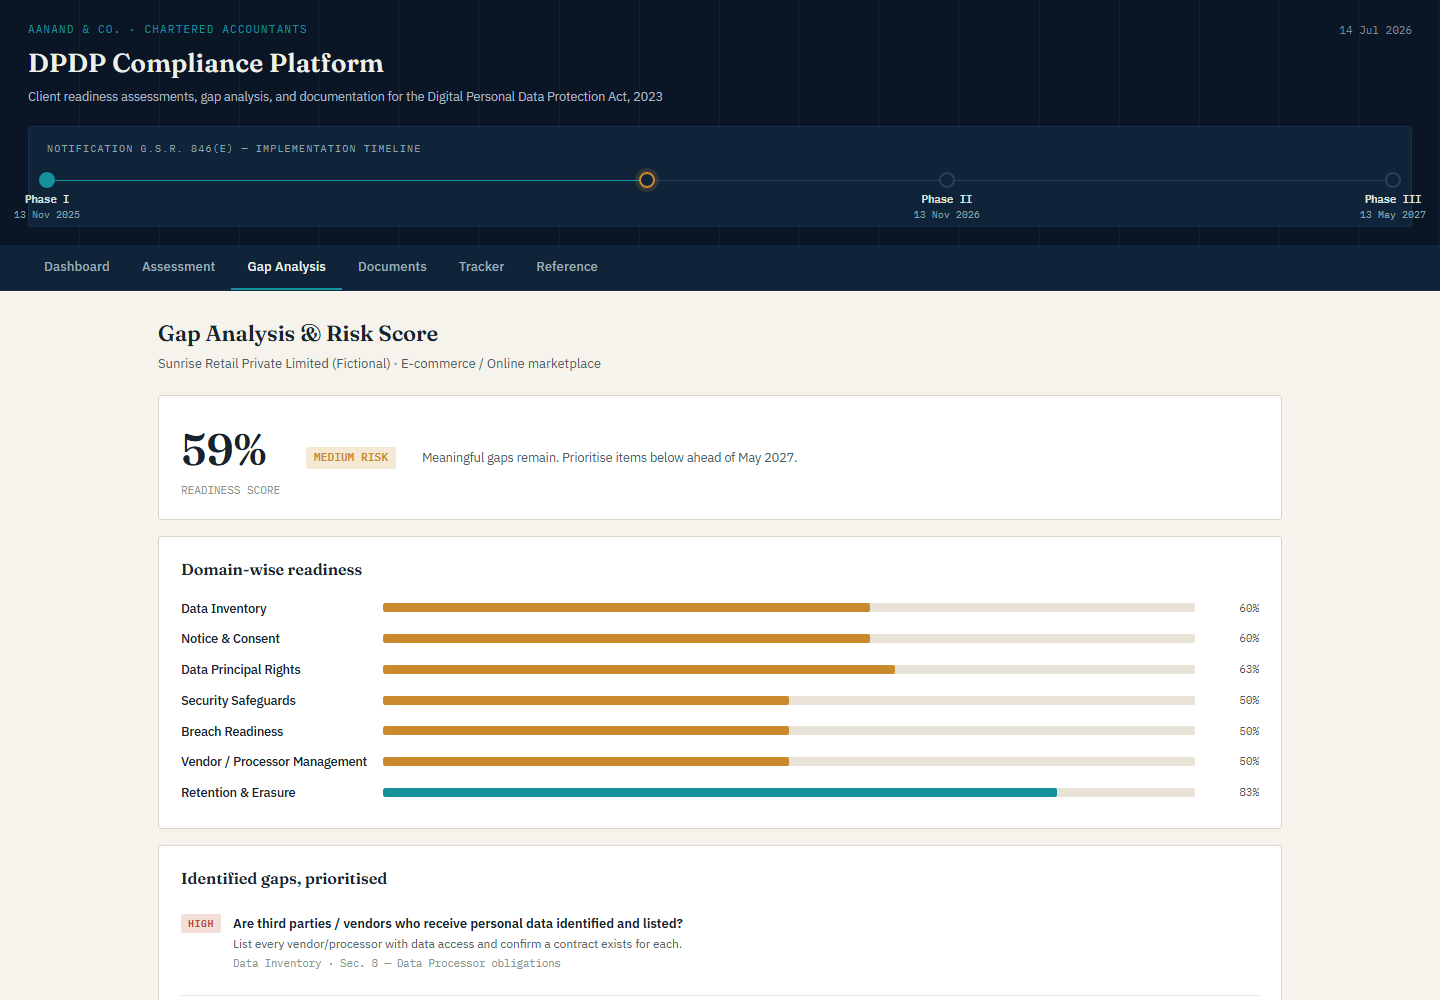The height and width of the screenshot is (1000, 1440).
Task: Click the Data Principal Rights progress bar
Action: (789, 669)
